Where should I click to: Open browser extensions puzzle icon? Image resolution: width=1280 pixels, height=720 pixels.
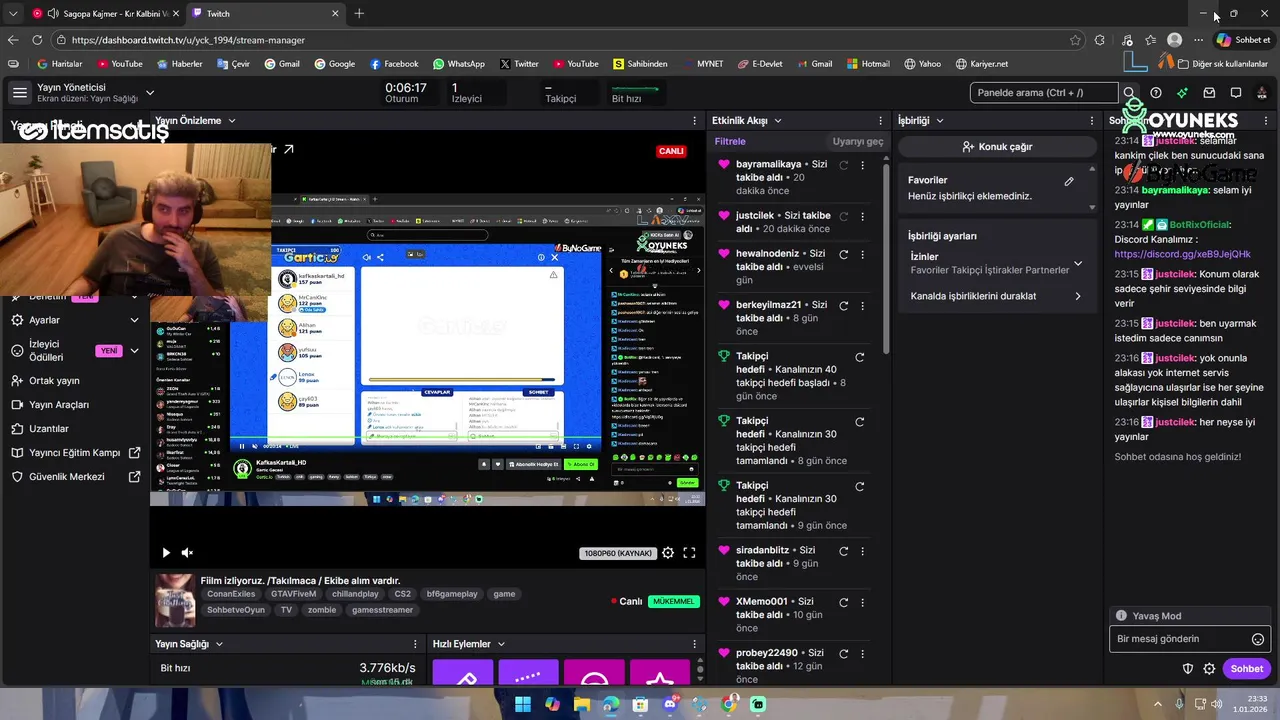[1100, 40]
